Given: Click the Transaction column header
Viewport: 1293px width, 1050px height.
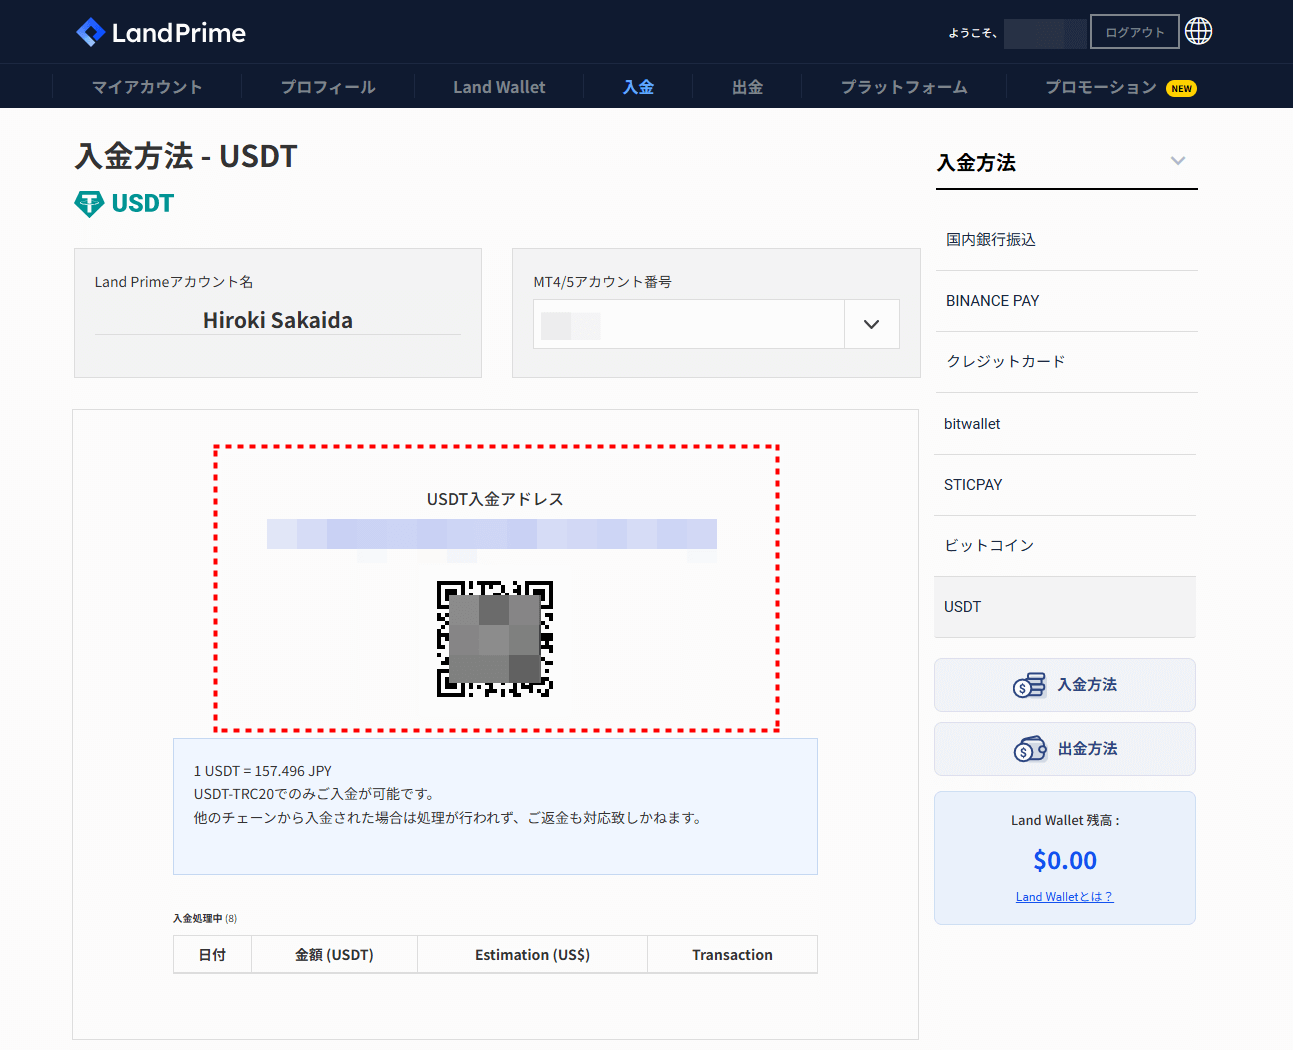Looking at the screenshot, I should click(732, 955).
